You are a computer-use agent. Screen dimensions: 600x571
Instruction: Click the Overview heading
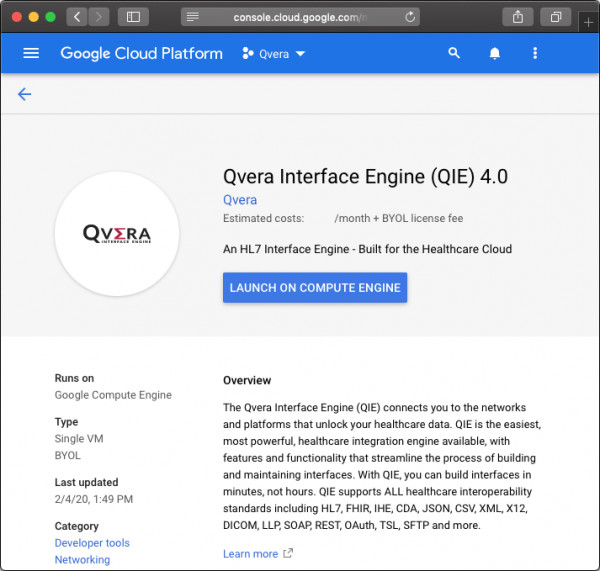click(x=247, y=380)
